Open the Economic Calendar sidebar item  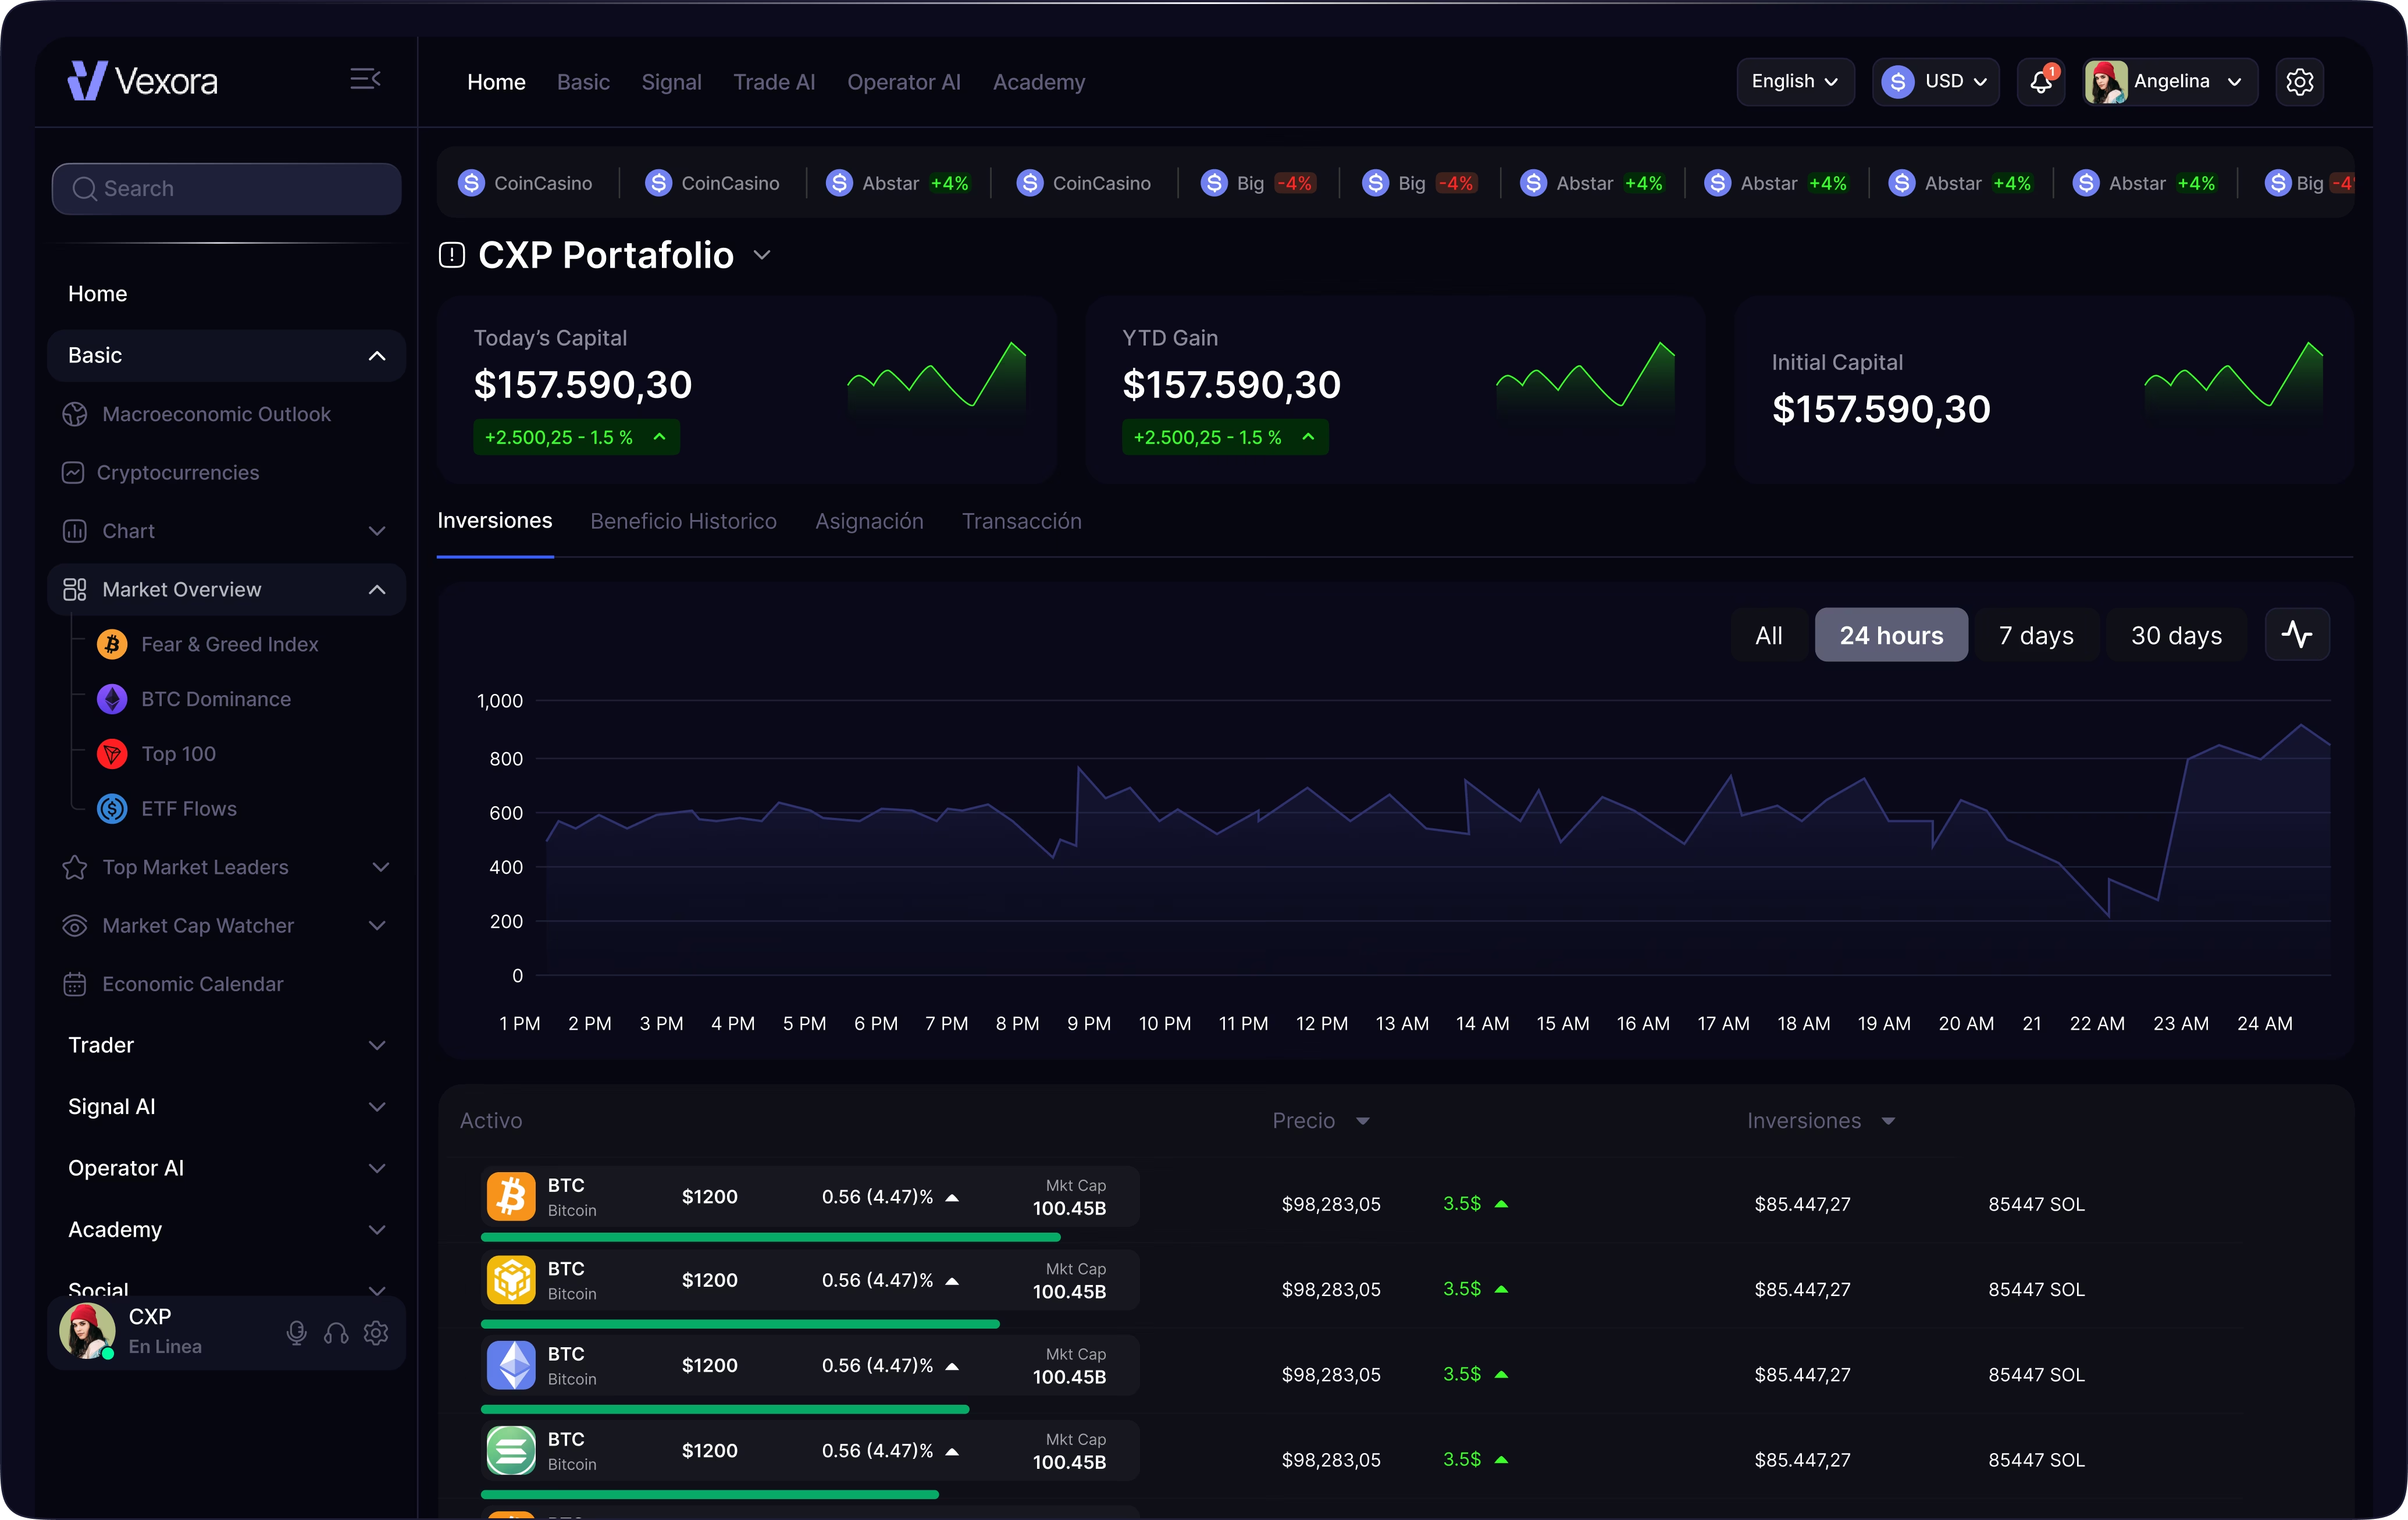[x=192, y=984]
